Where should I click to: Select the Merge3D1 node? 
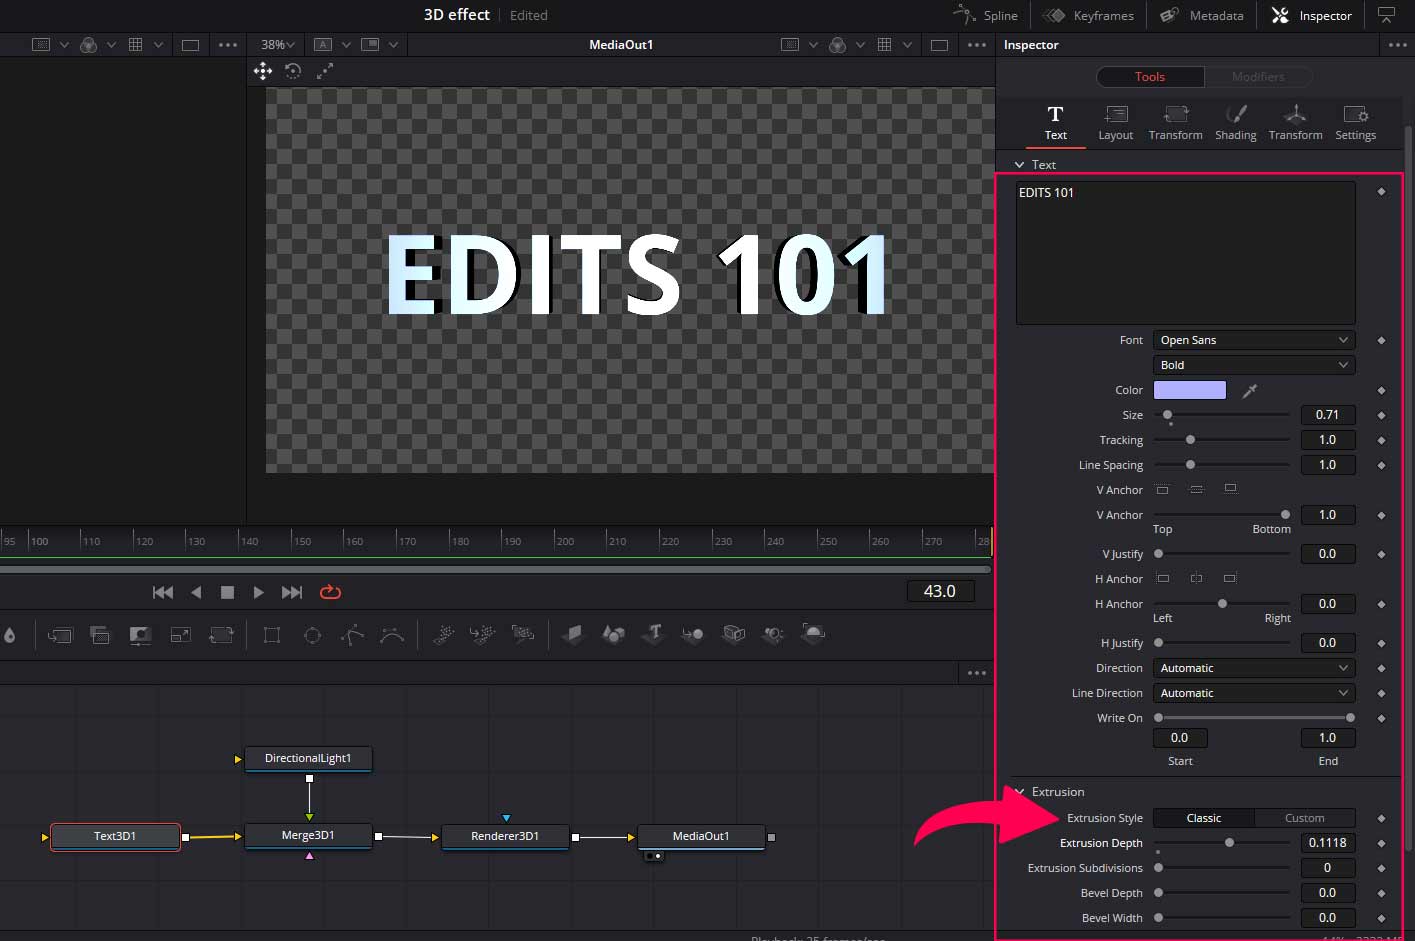click(308, 835)
